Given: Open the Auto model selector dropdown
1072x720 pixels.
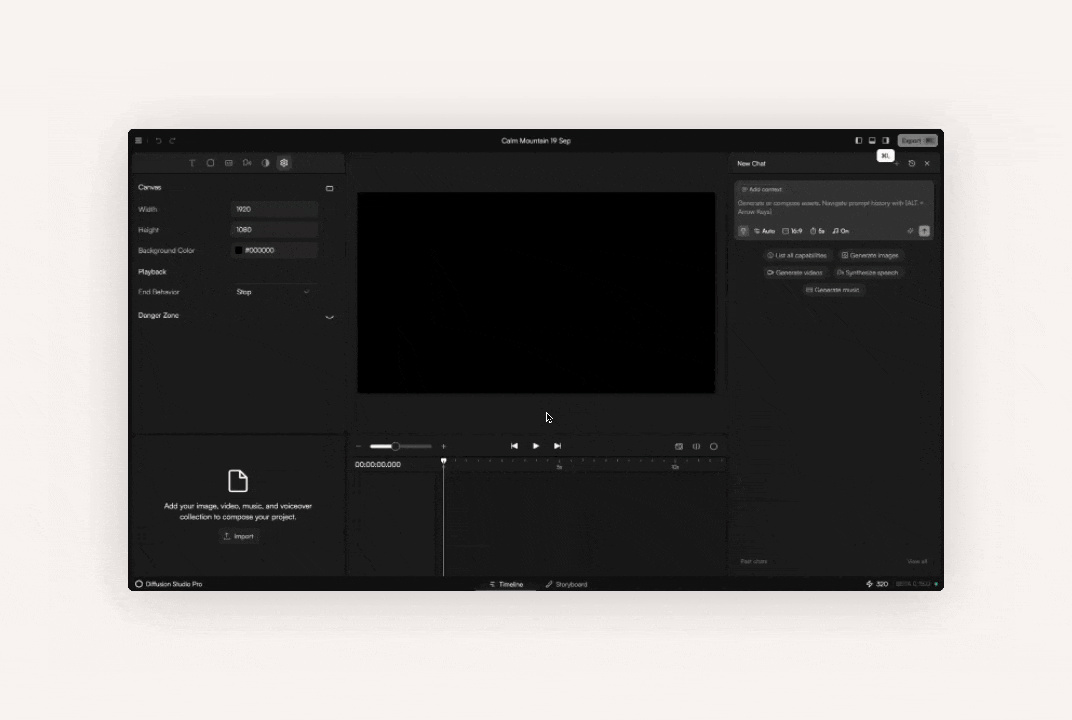Looking at the screenshot, I should pyautogui.click(x=765, y=231).
